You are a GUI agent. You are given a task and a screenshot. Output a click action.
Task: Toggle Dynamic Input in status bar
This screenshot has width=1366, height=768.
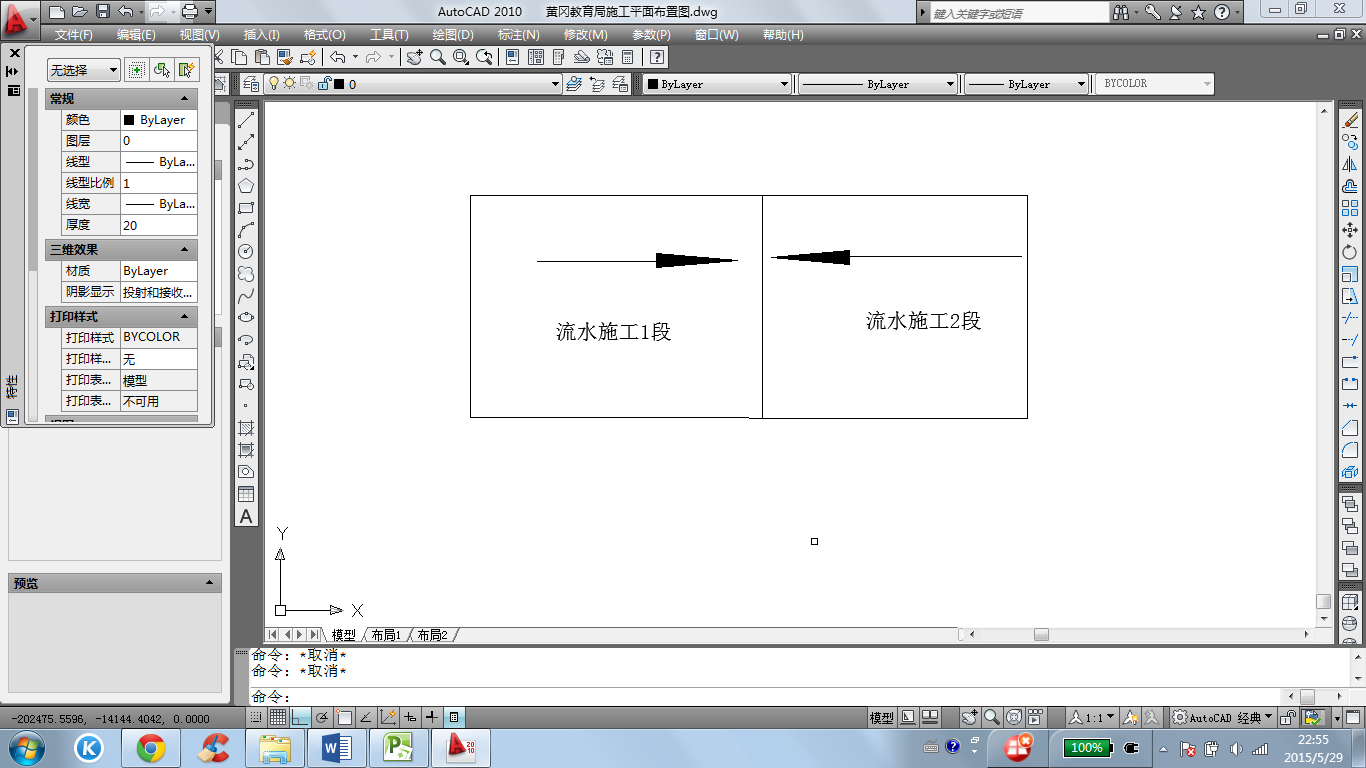click(x=410, y=717)
